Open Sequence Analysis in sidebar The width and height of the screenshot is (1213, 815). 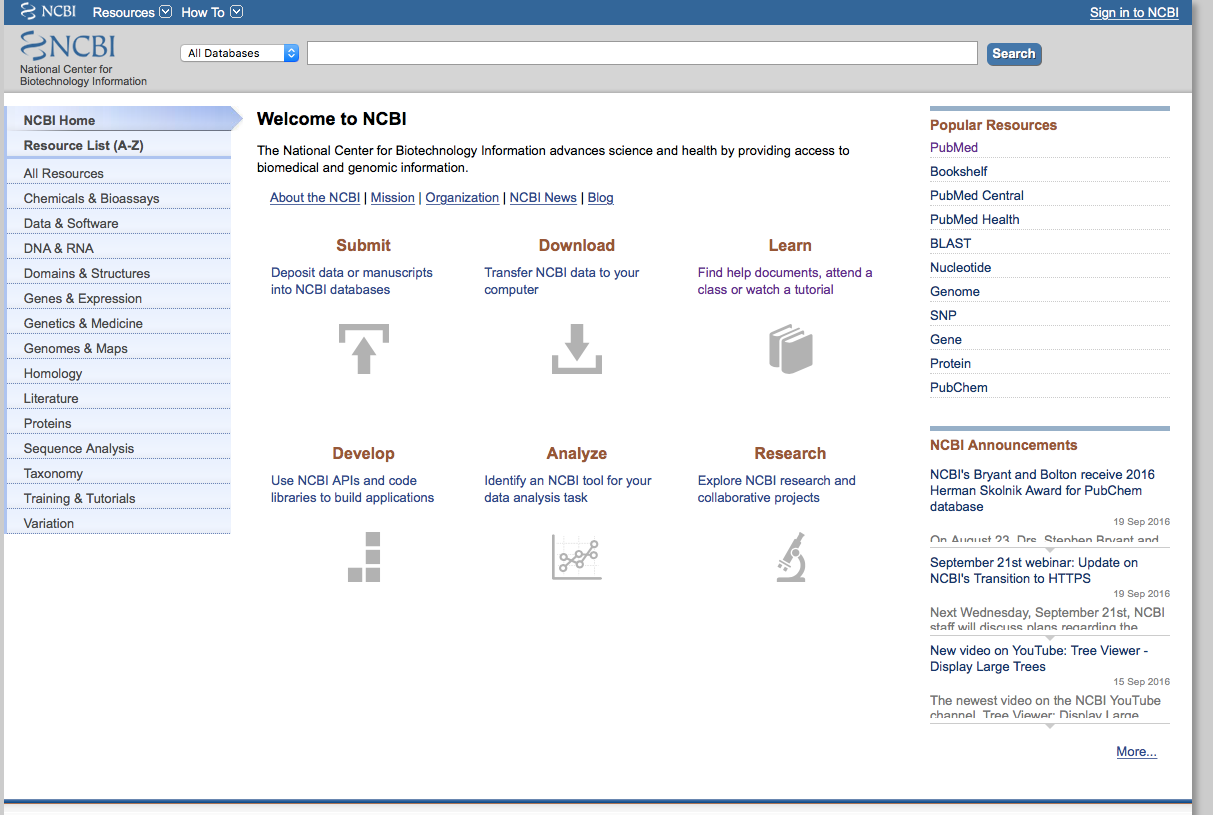pyautogui.click(x=118, y=448)
